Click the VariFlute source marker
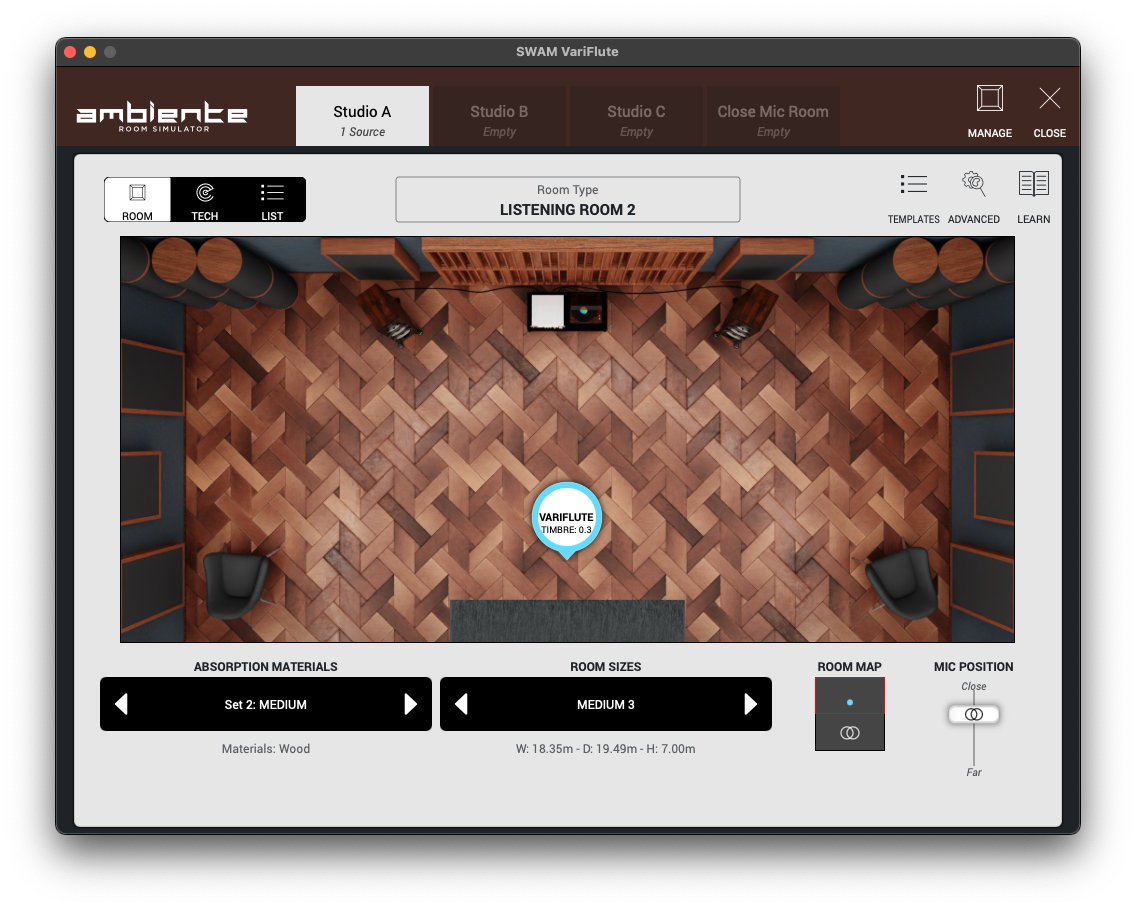This screenshot has height=908, width=1136. pos(566,517)
